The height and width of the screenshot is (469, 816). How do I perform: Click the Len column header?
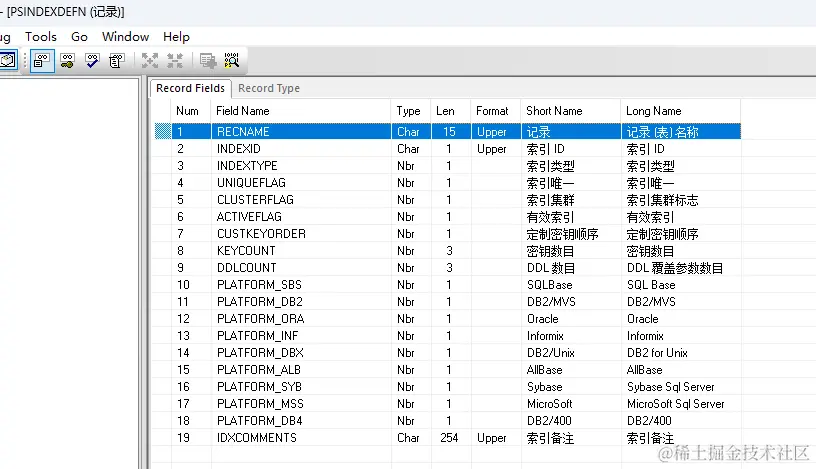click(x=445, y=111)
